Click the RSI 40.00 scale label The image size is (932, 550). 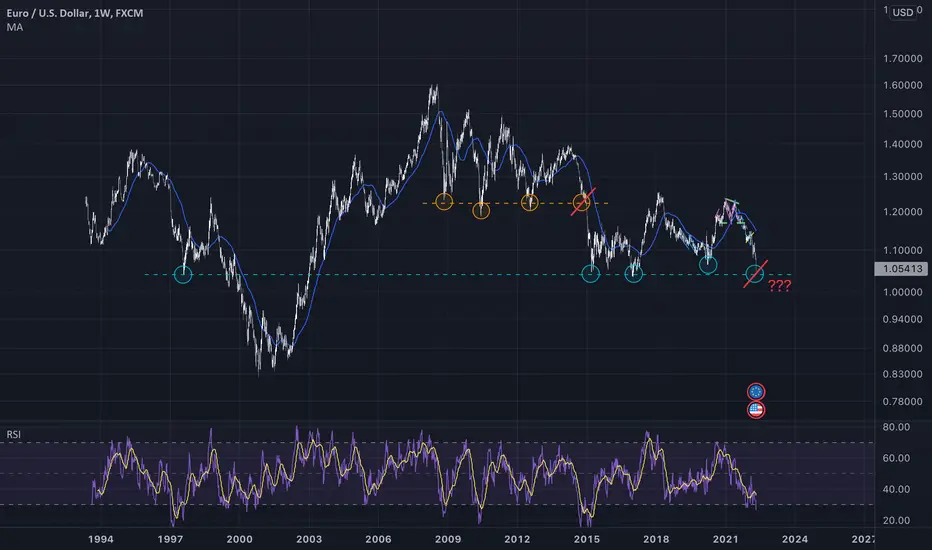point(896,489)
